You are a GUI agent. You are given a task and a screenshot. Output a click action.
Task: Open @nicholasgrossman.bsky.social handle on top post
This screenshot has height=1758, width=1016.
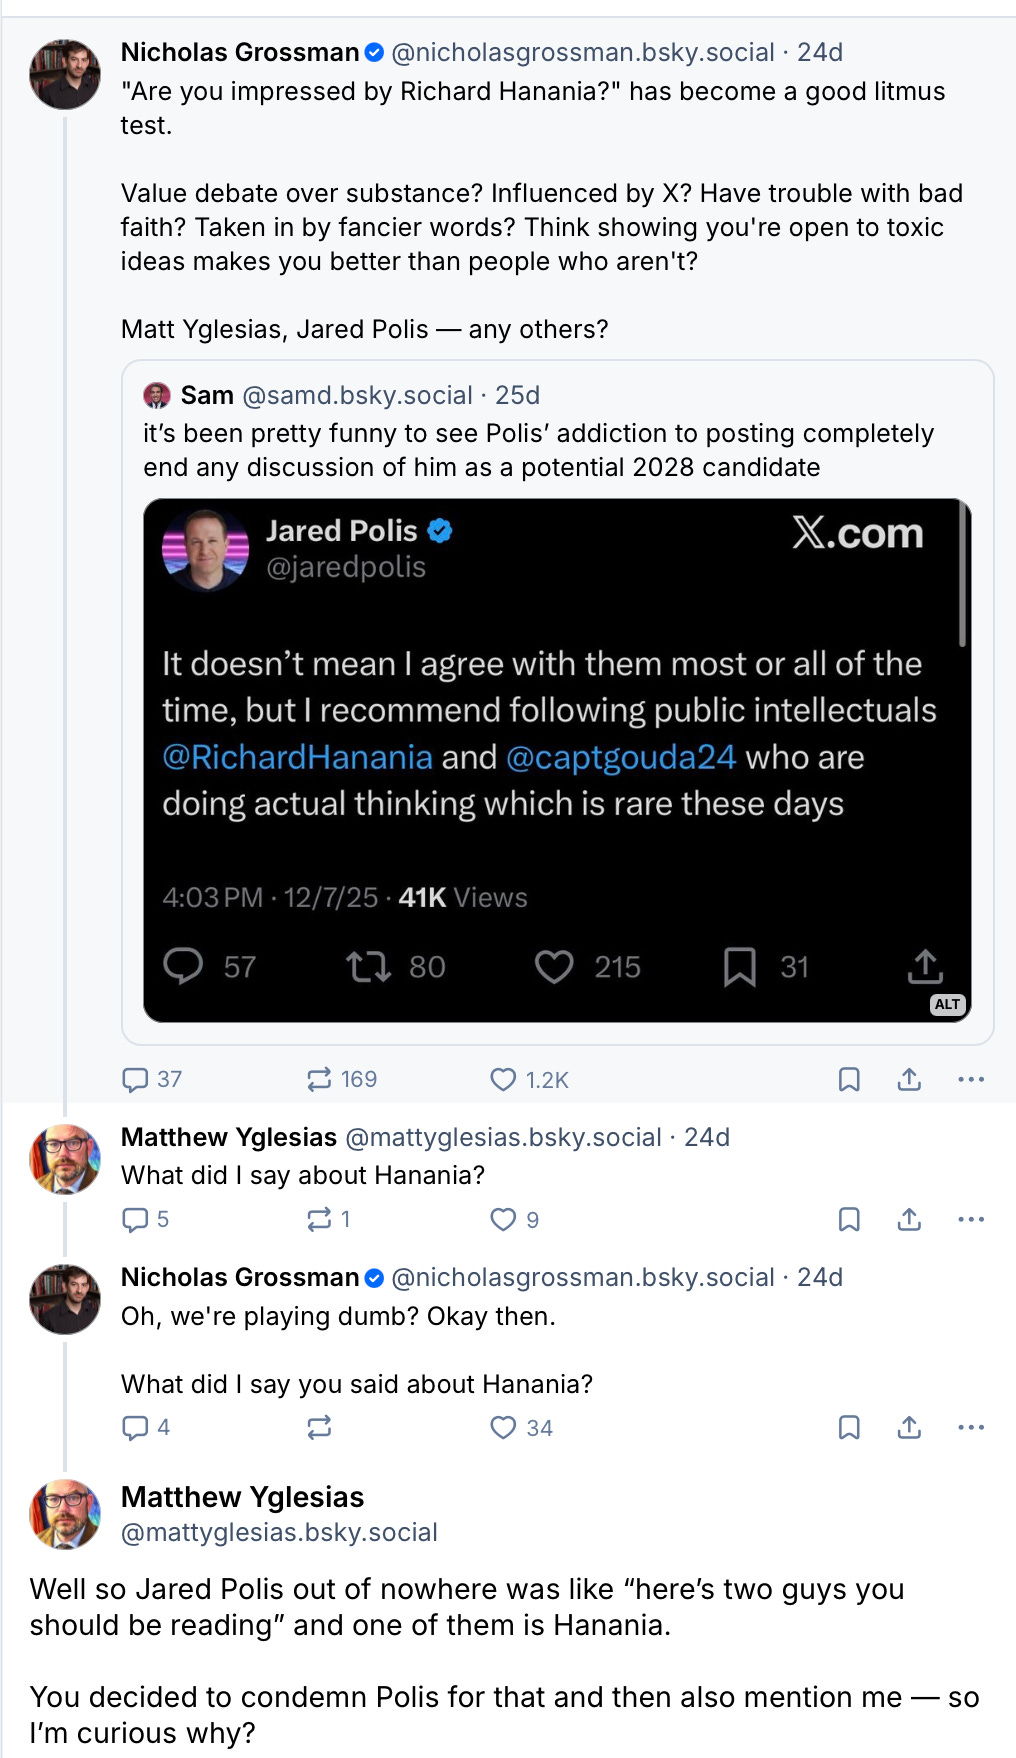pos(583,52)
